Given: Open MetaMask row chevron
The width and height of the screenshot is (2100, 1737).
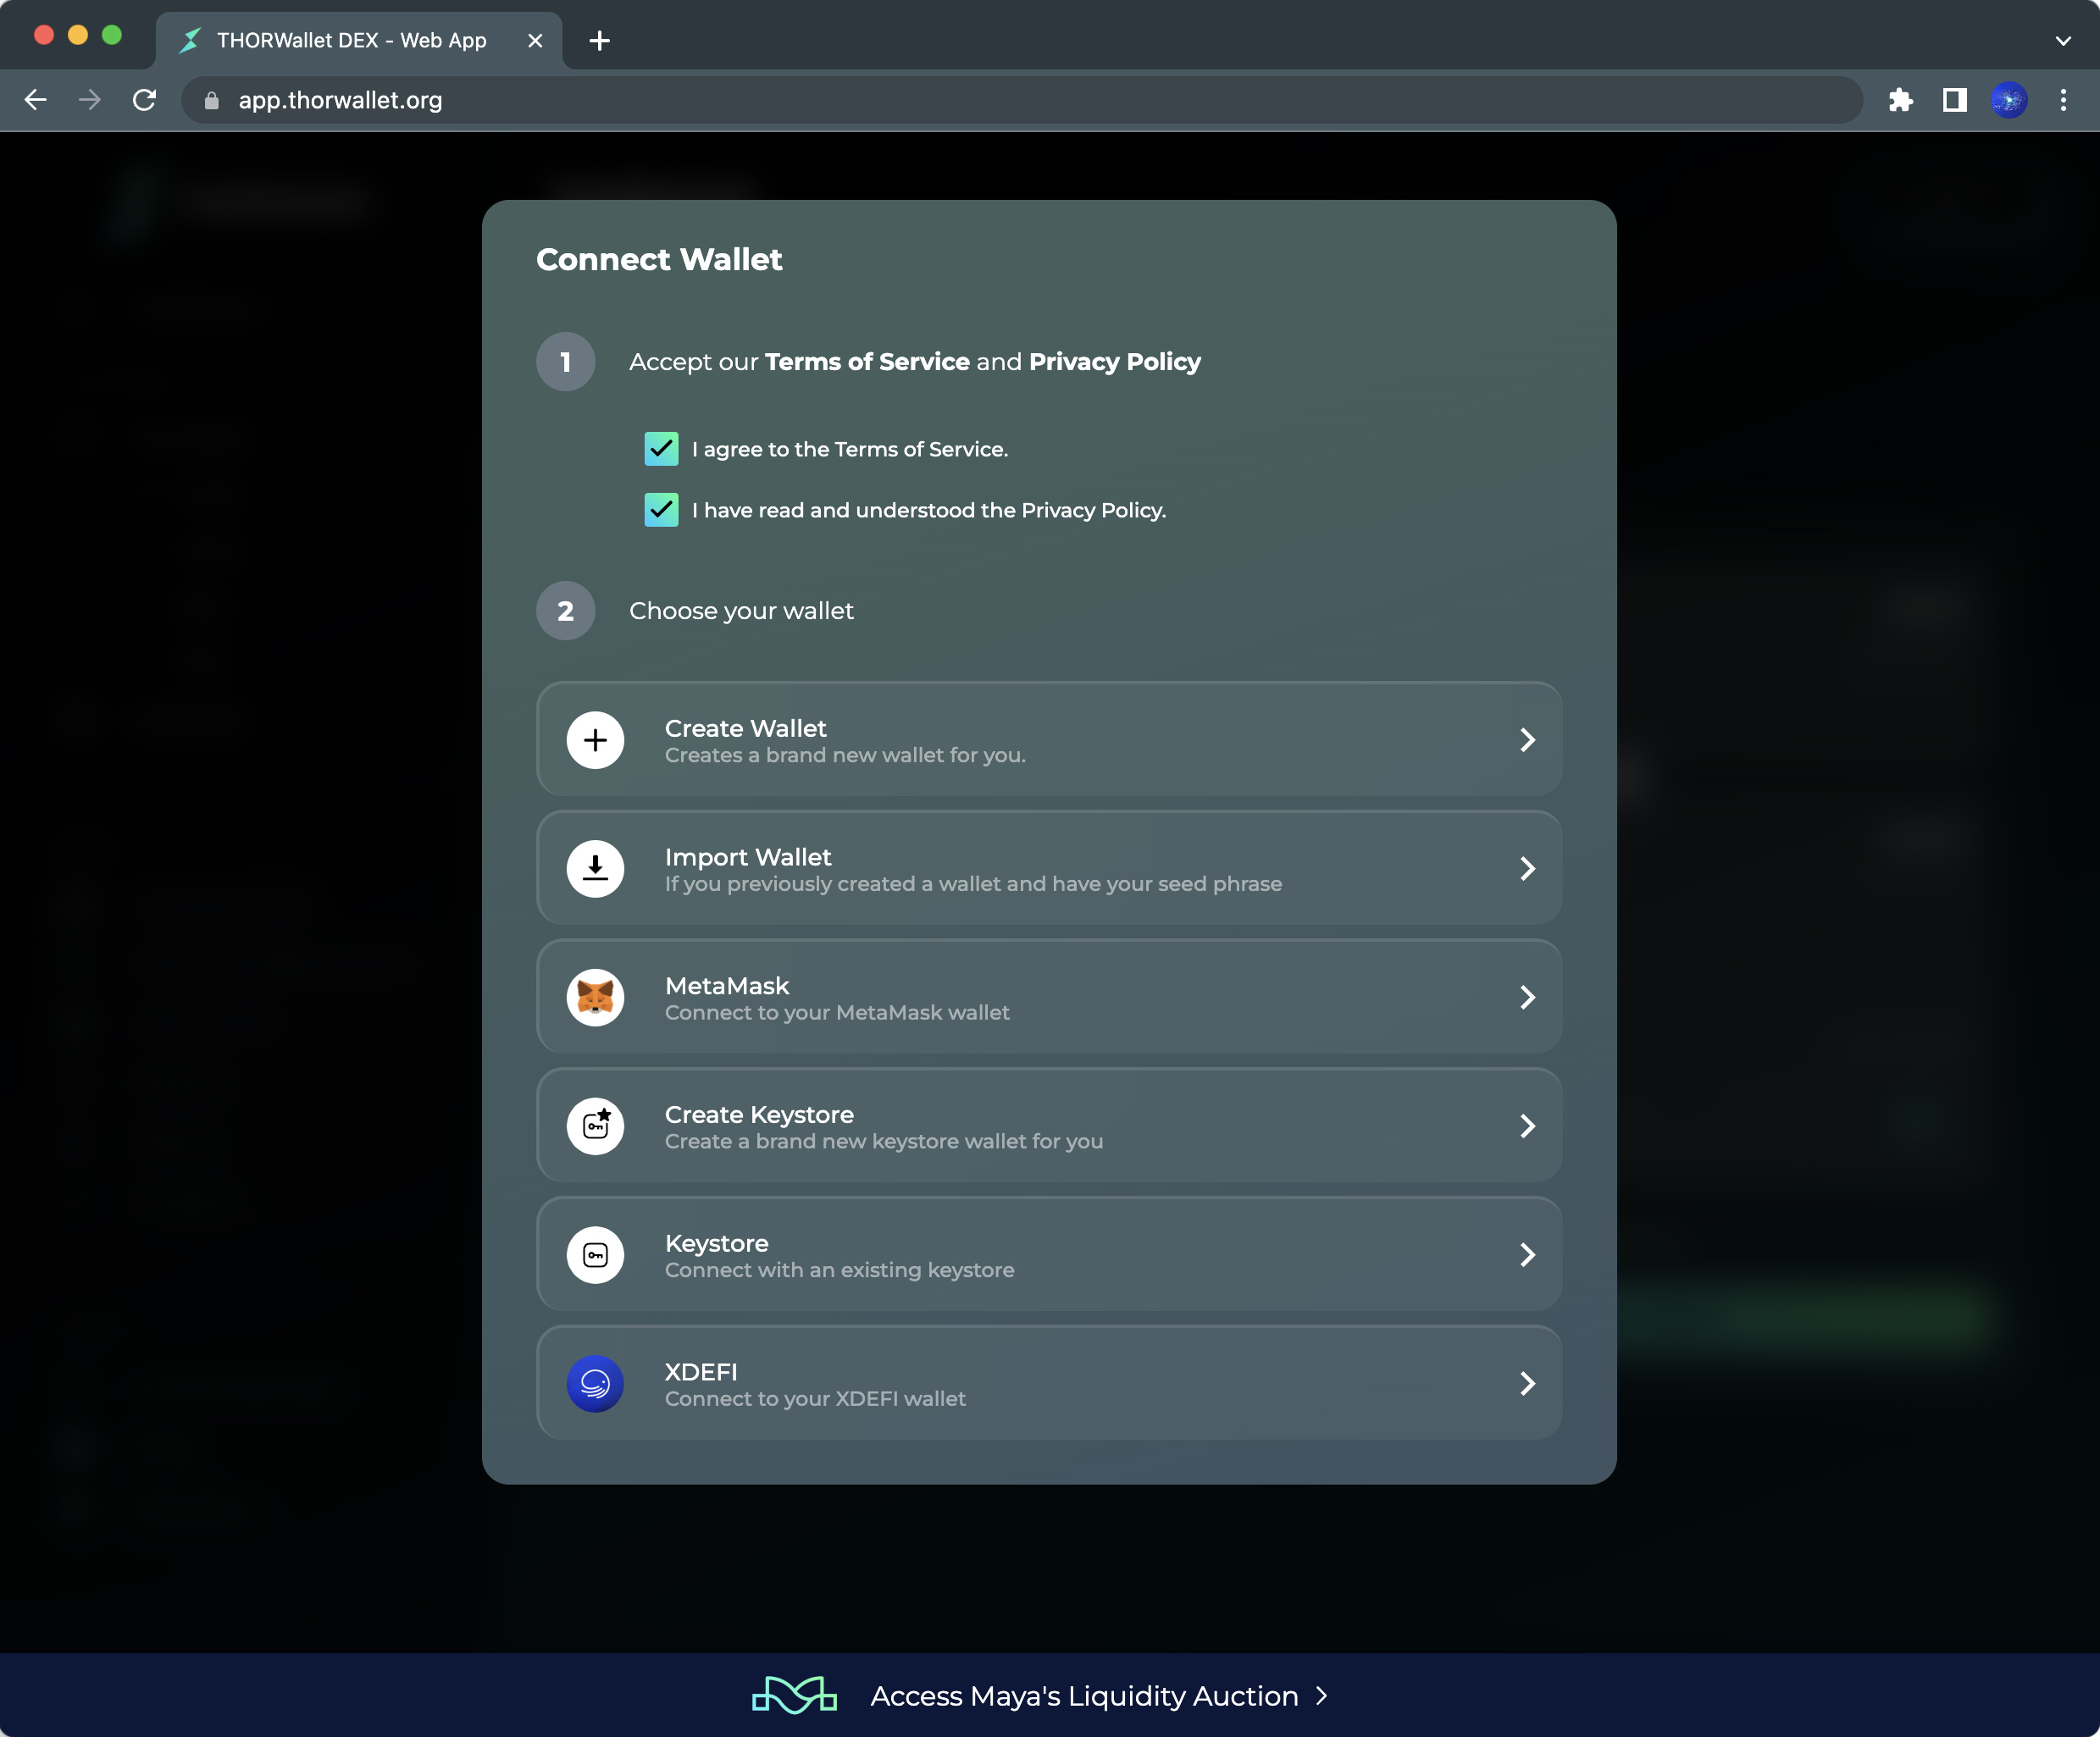Looking at the screenshot, I should (1527, 997).
